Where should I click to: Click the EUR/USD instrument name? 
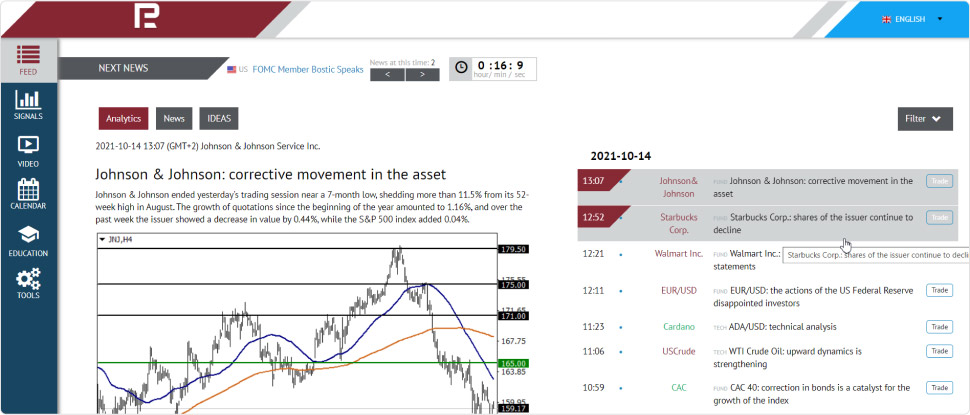[679, 290]
